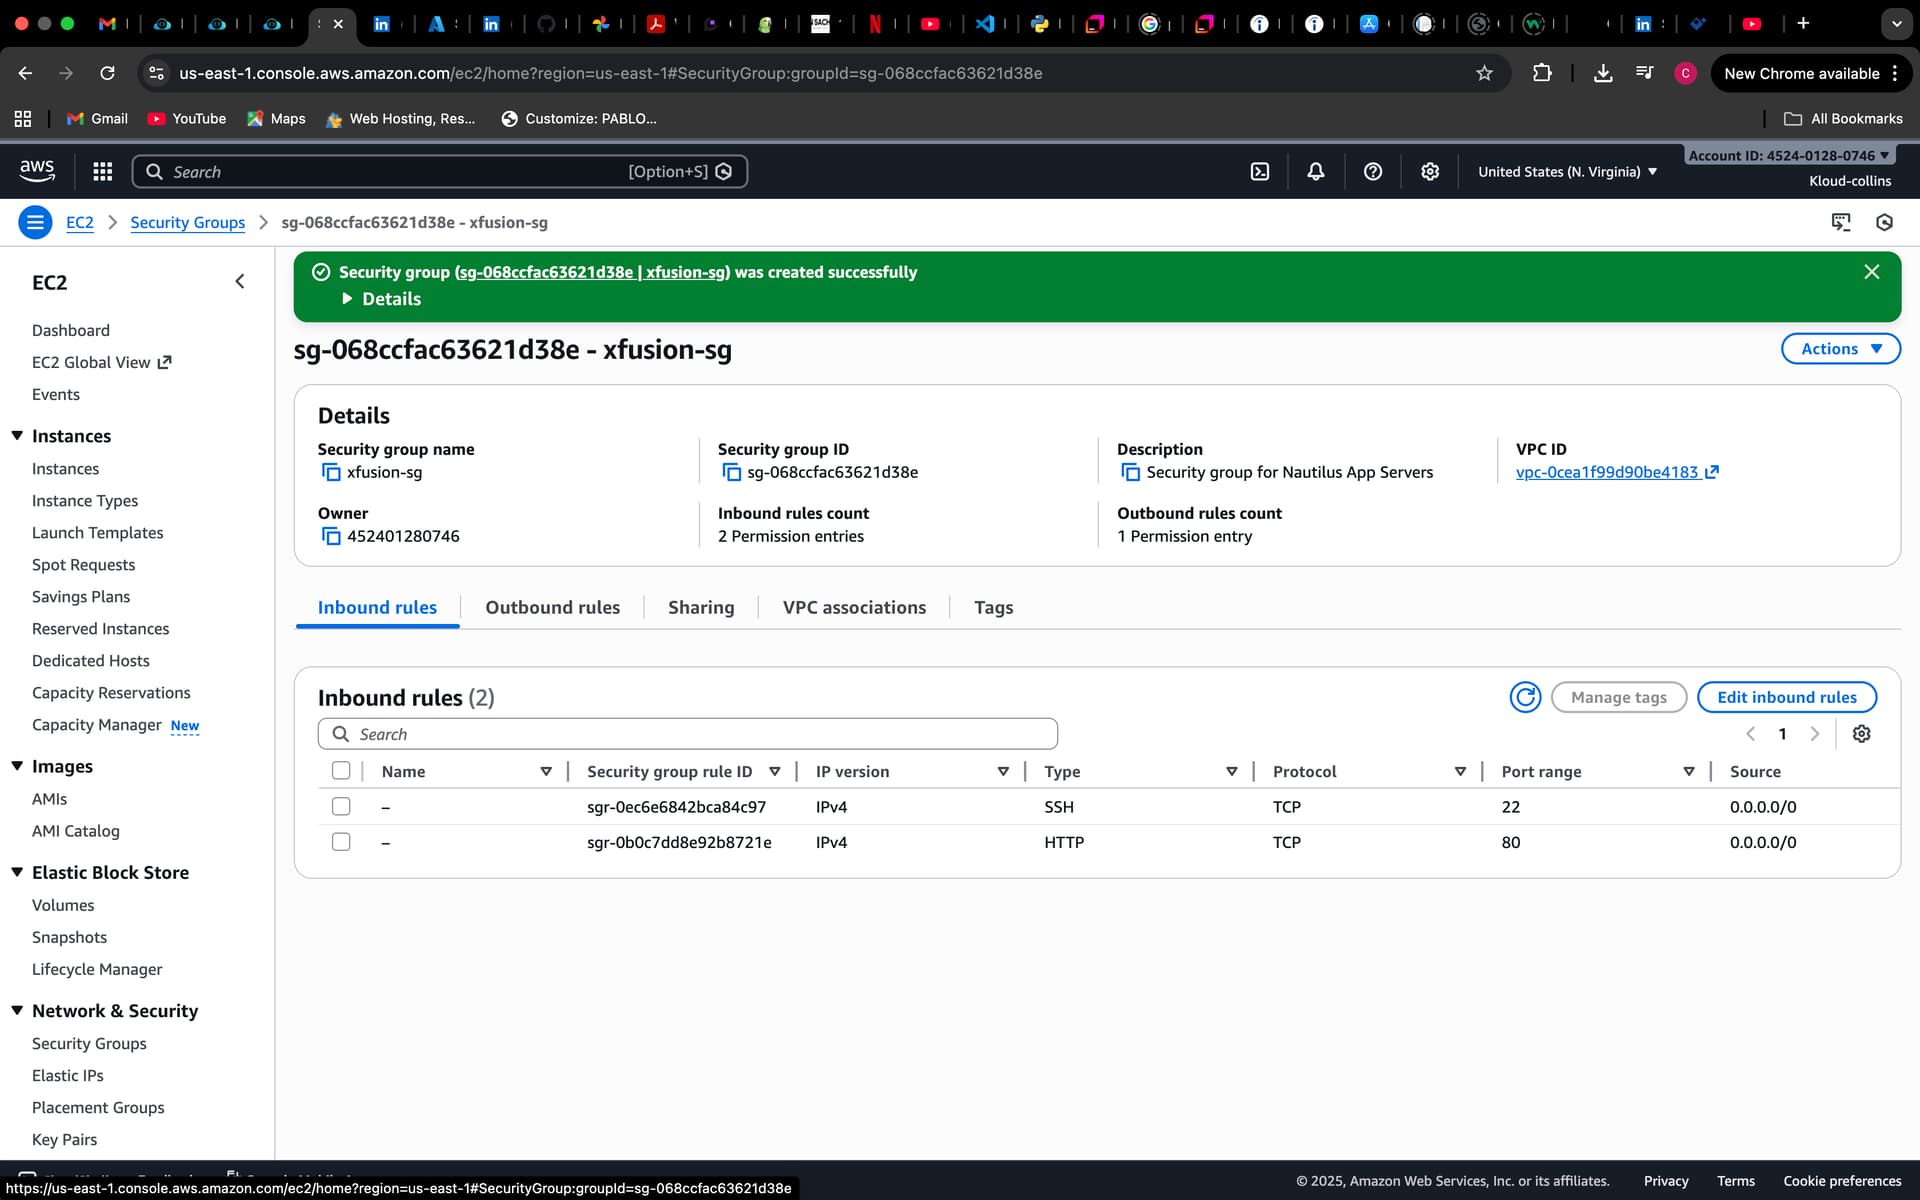Click the AWS support help icon

[1373, 172]
